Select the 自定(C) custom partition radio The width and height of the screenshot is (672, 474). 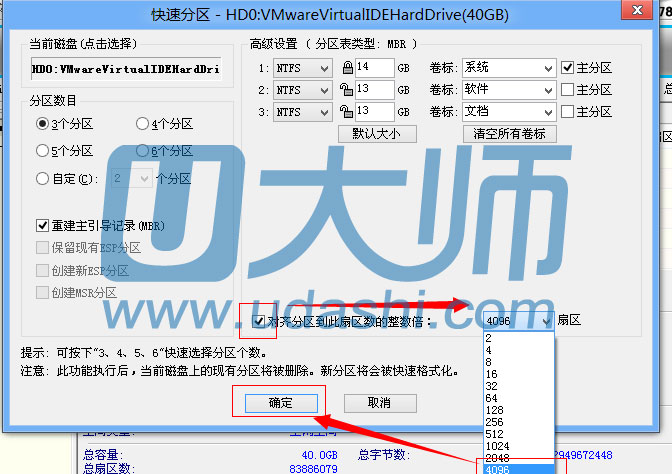tap(42, 179)
